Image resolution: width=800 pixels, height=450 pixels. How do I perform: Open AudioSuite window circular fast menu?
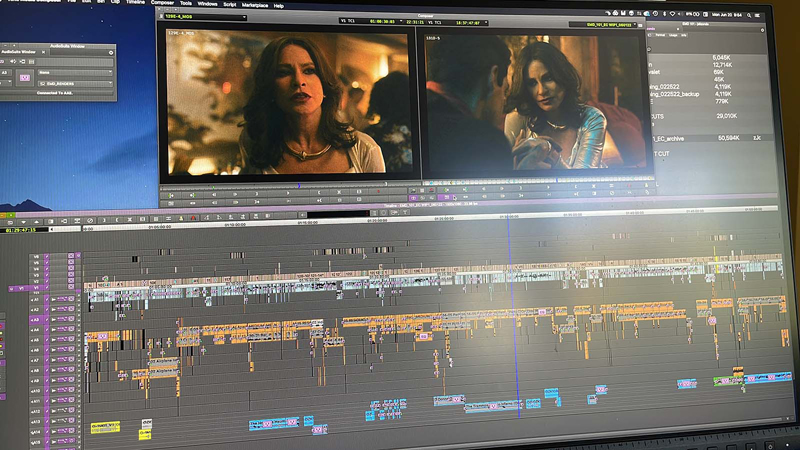click(x=111, y=53)
